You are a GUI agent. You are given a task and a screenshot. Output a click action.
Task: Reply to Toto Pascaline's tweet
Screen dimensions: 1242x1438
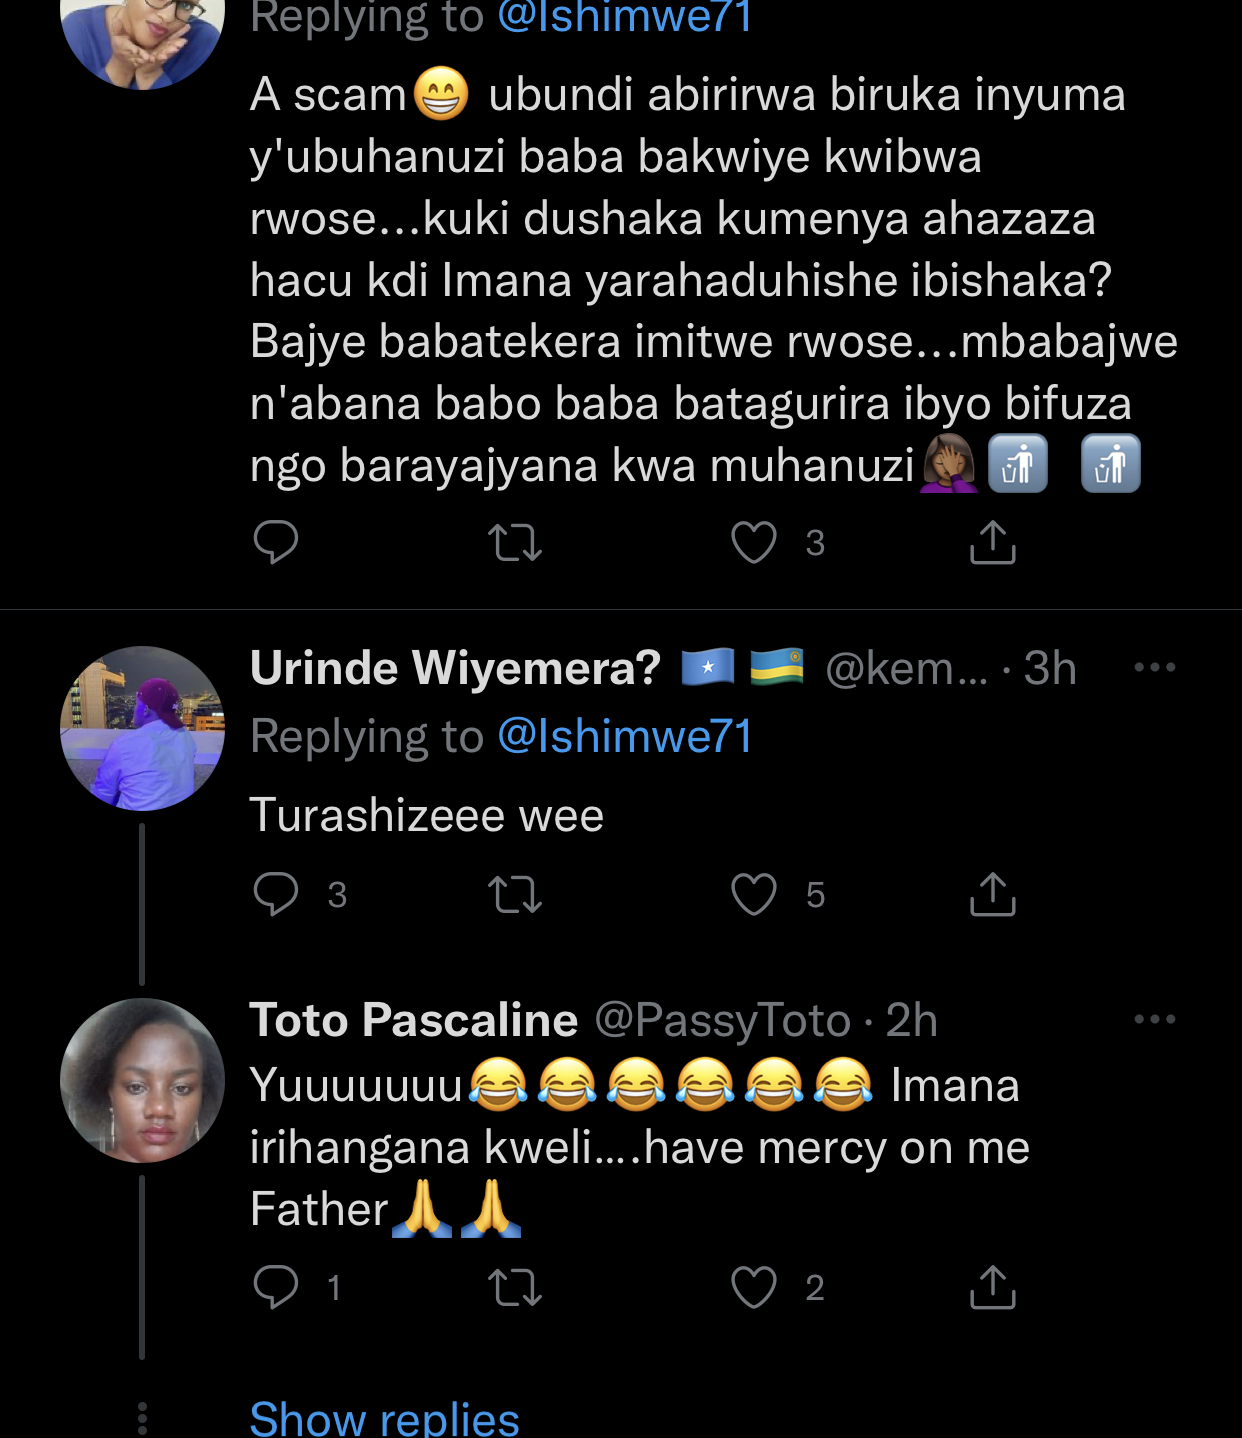point(276,1287)
